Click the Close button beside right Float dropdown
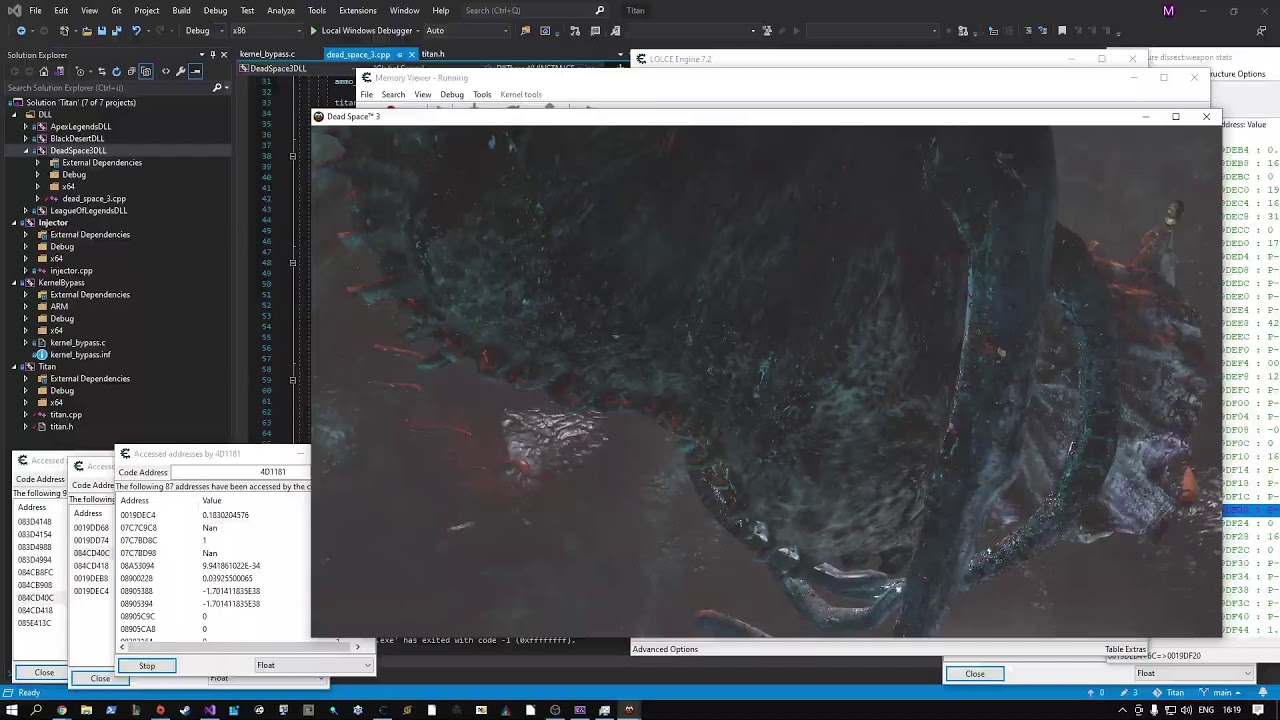This screenshot has width=1280, height=720. click(x=975, y=674)
